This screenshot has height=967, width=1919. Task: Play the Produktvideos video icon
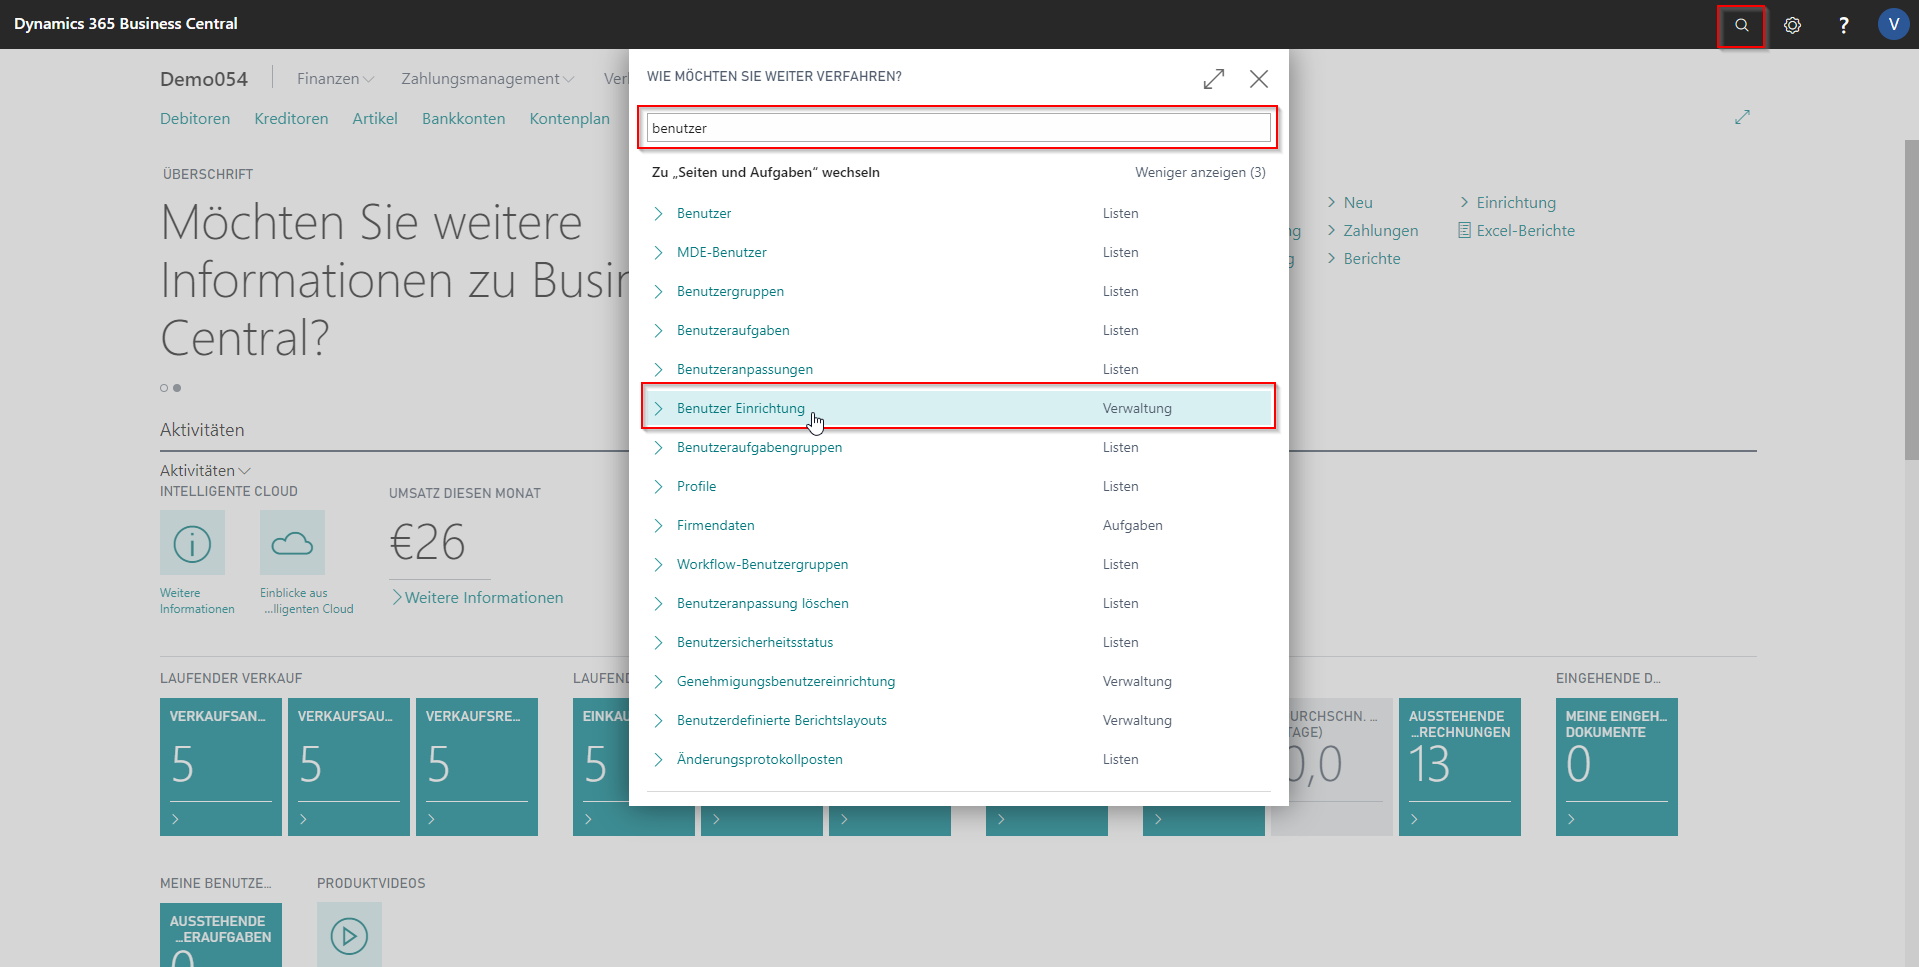(x=349, y=935)
